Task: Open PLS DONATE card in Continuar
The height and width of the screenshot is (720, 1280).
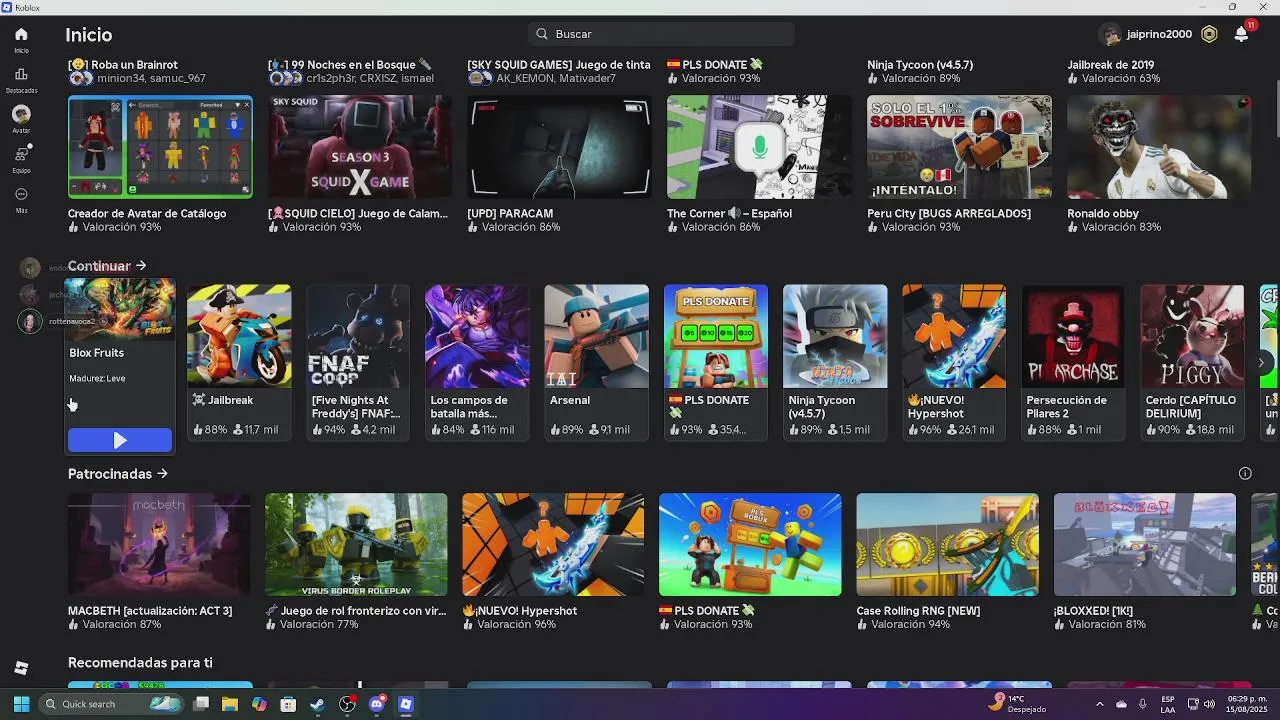Action: point(716,362)
